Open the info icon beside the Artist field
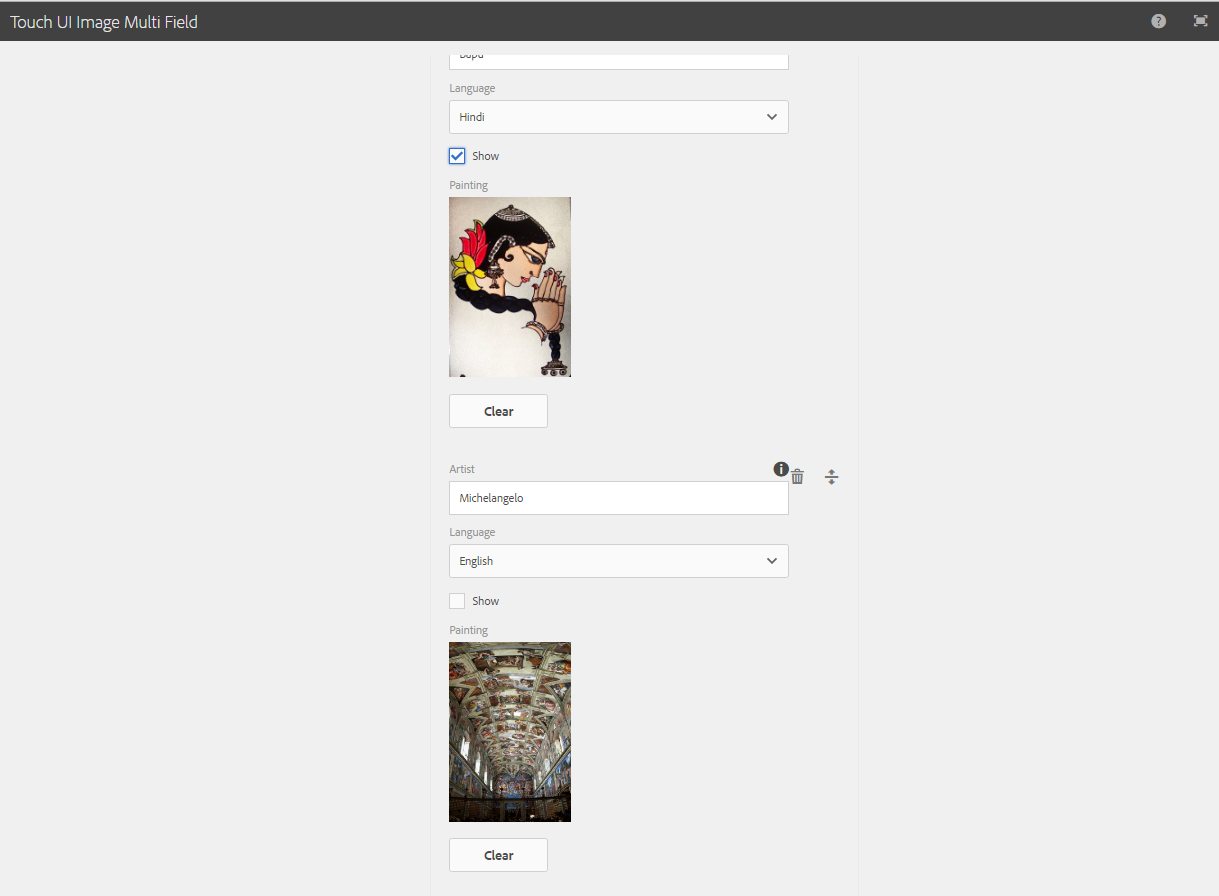The width and height of the screenshot is (1219, 896). point(781,469)
